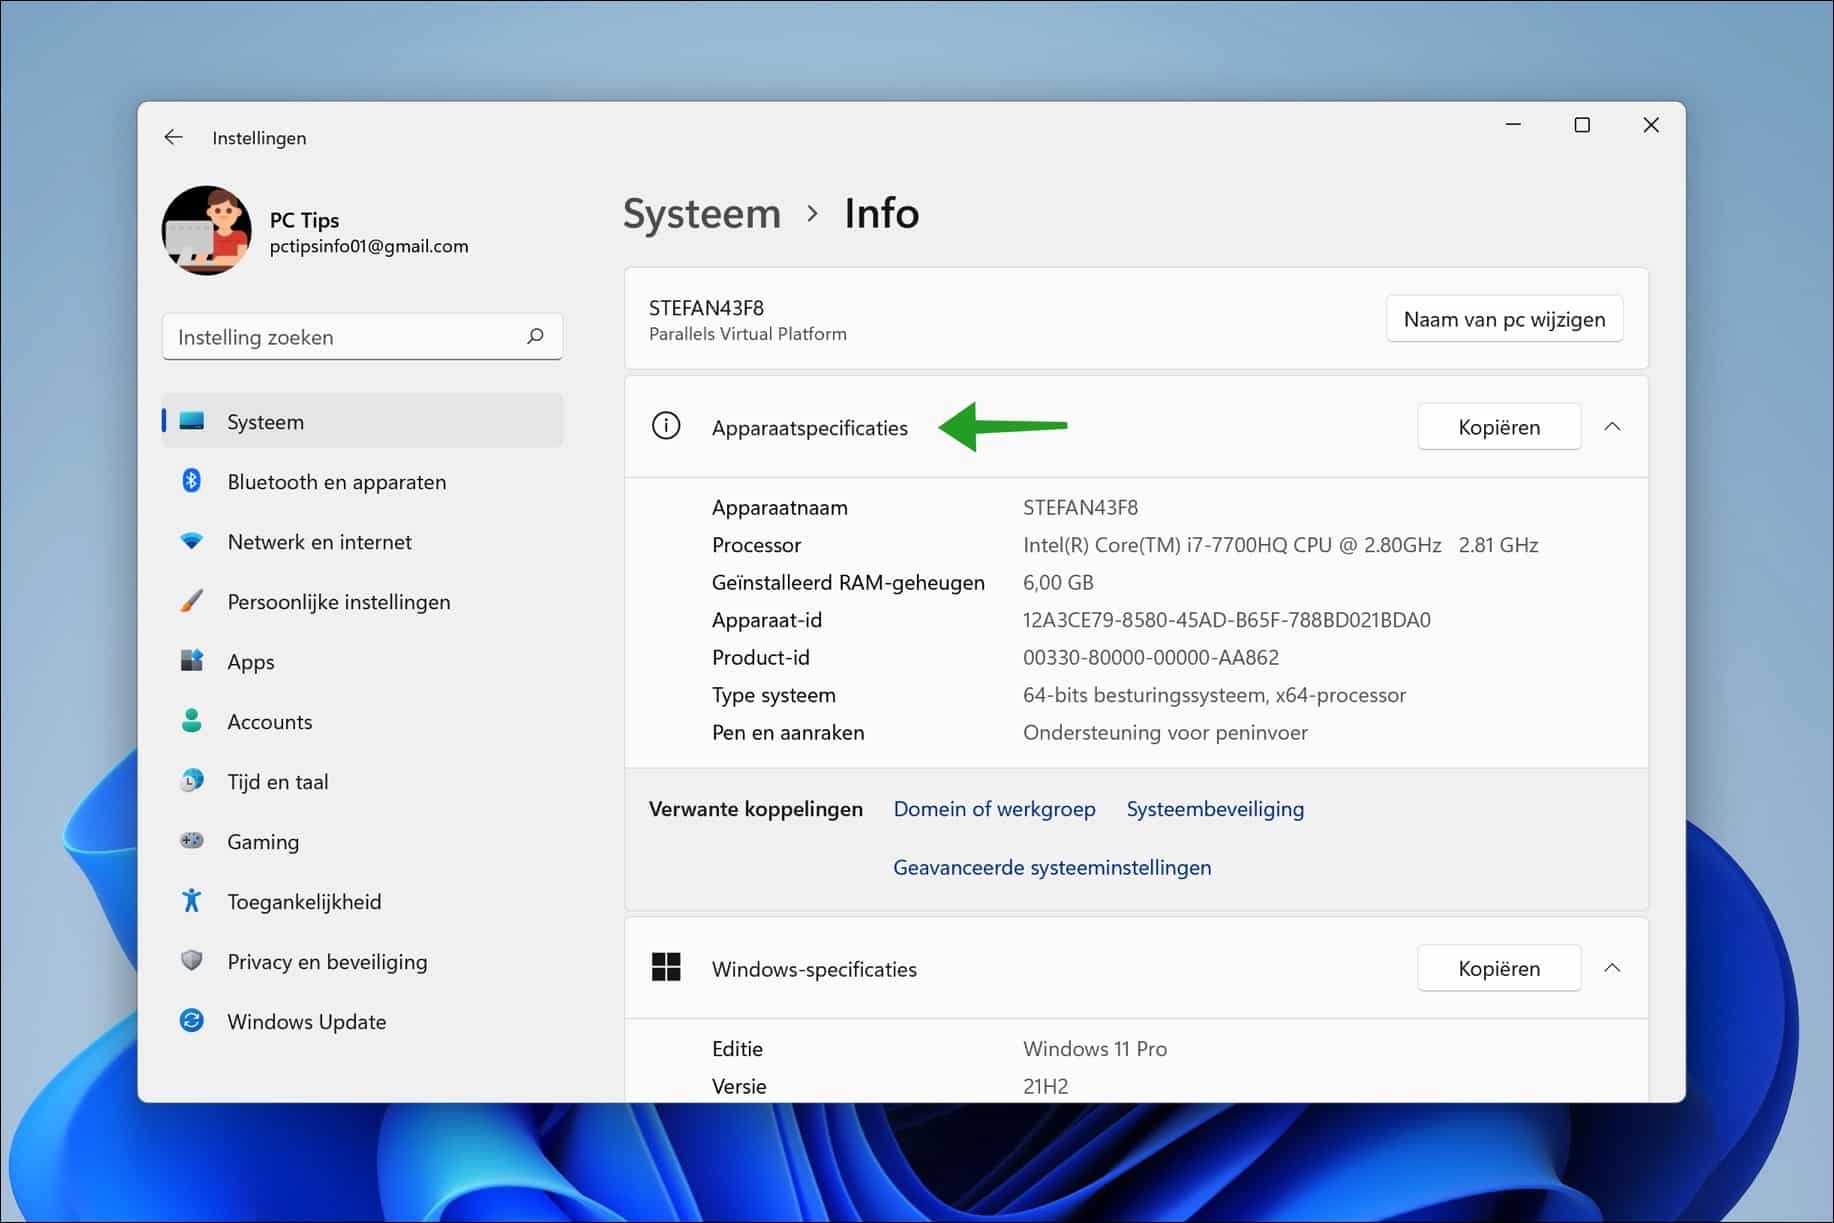Screen dimensions: 1834x1223
Task: Click the search magnifier icon
Action: [x=536, y=336]
